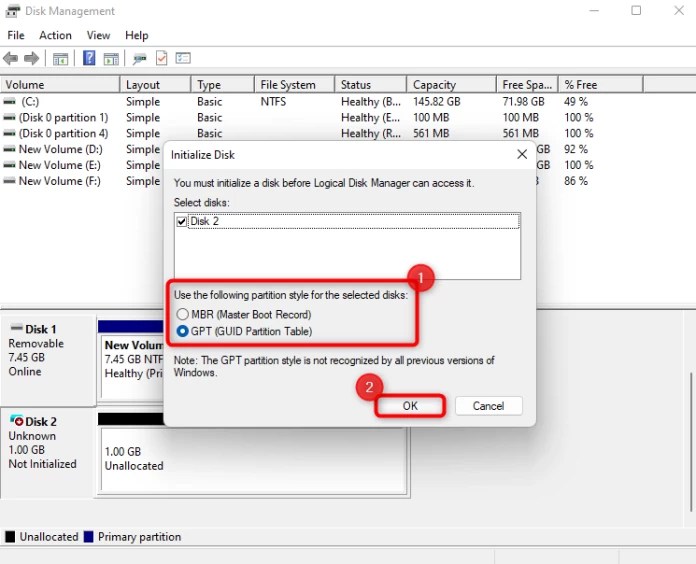Select the New Volume (E:) row
This screenshot has height=564, width=696.
[x=59, y=165]
